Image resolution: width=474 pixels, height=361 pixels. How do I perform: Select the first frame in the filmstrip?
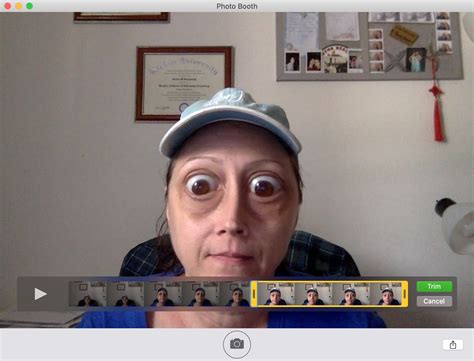pos(88,294)
